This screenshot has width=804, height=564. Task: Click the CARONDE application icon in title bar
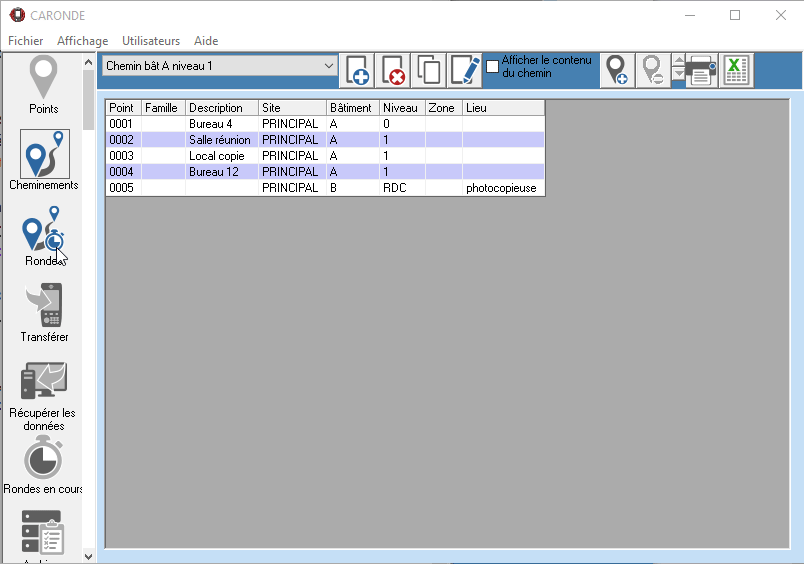[17, 15]
